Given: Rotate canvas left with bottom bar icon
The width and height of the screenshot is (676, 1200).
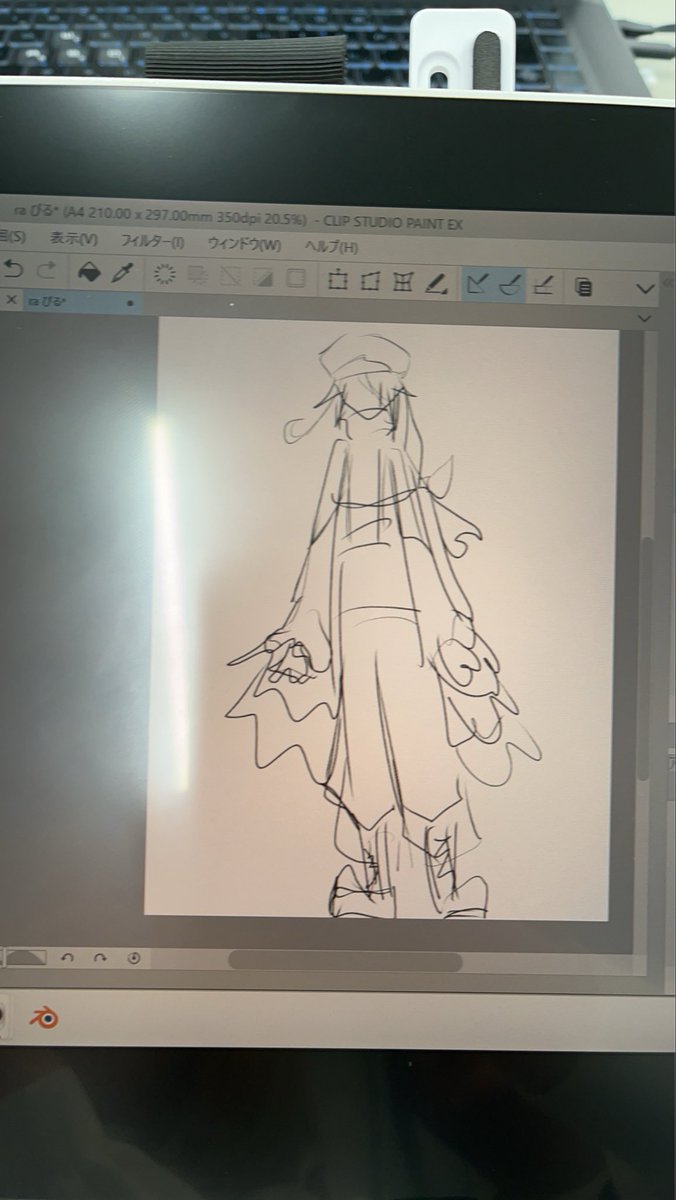Looking at the screenshot, I should pyautogui.click(x=68, y=957).
